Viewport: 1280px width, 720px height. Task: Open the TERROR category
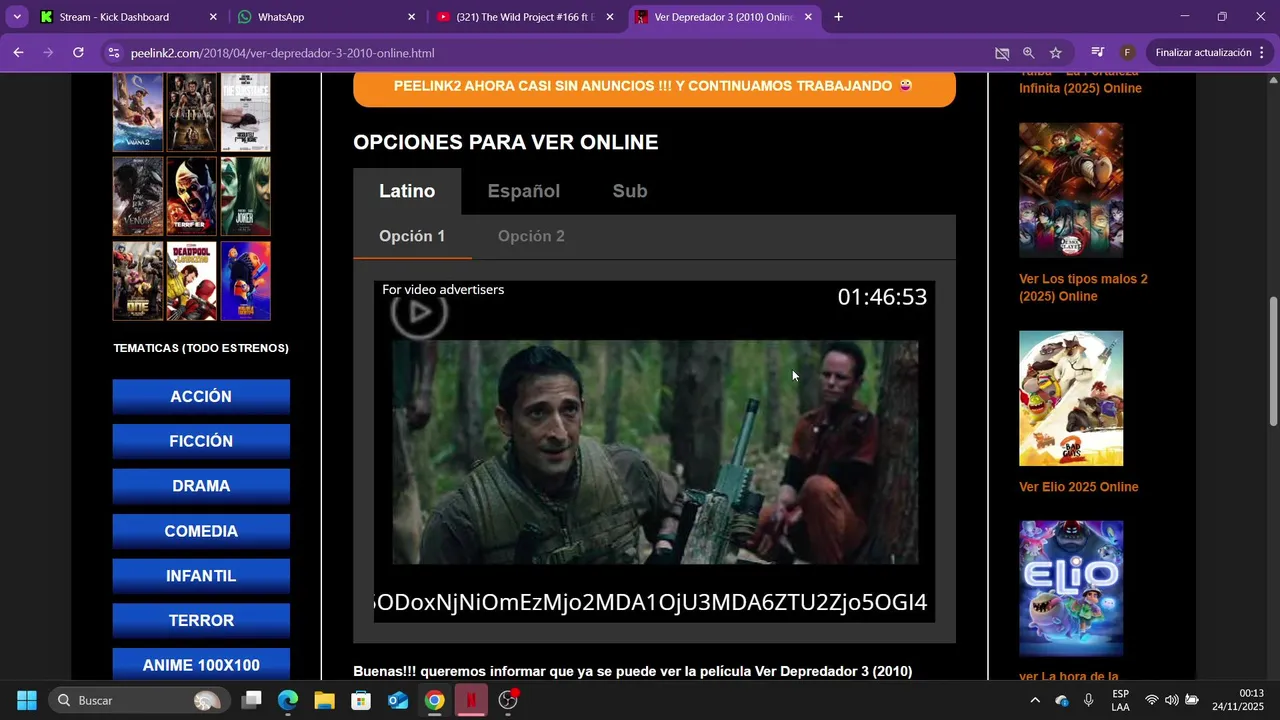click(x=201, y=621)
